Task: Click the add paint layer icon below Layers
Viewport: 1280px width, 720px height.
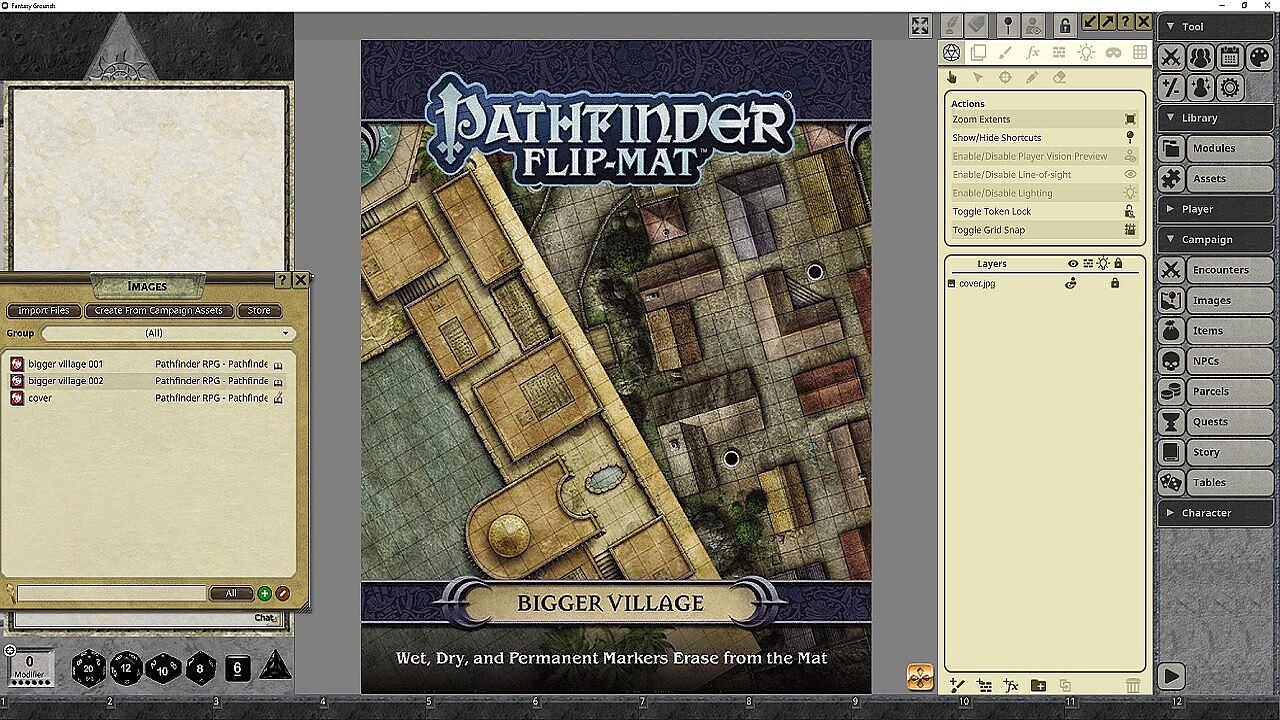Action: [957, 685]
